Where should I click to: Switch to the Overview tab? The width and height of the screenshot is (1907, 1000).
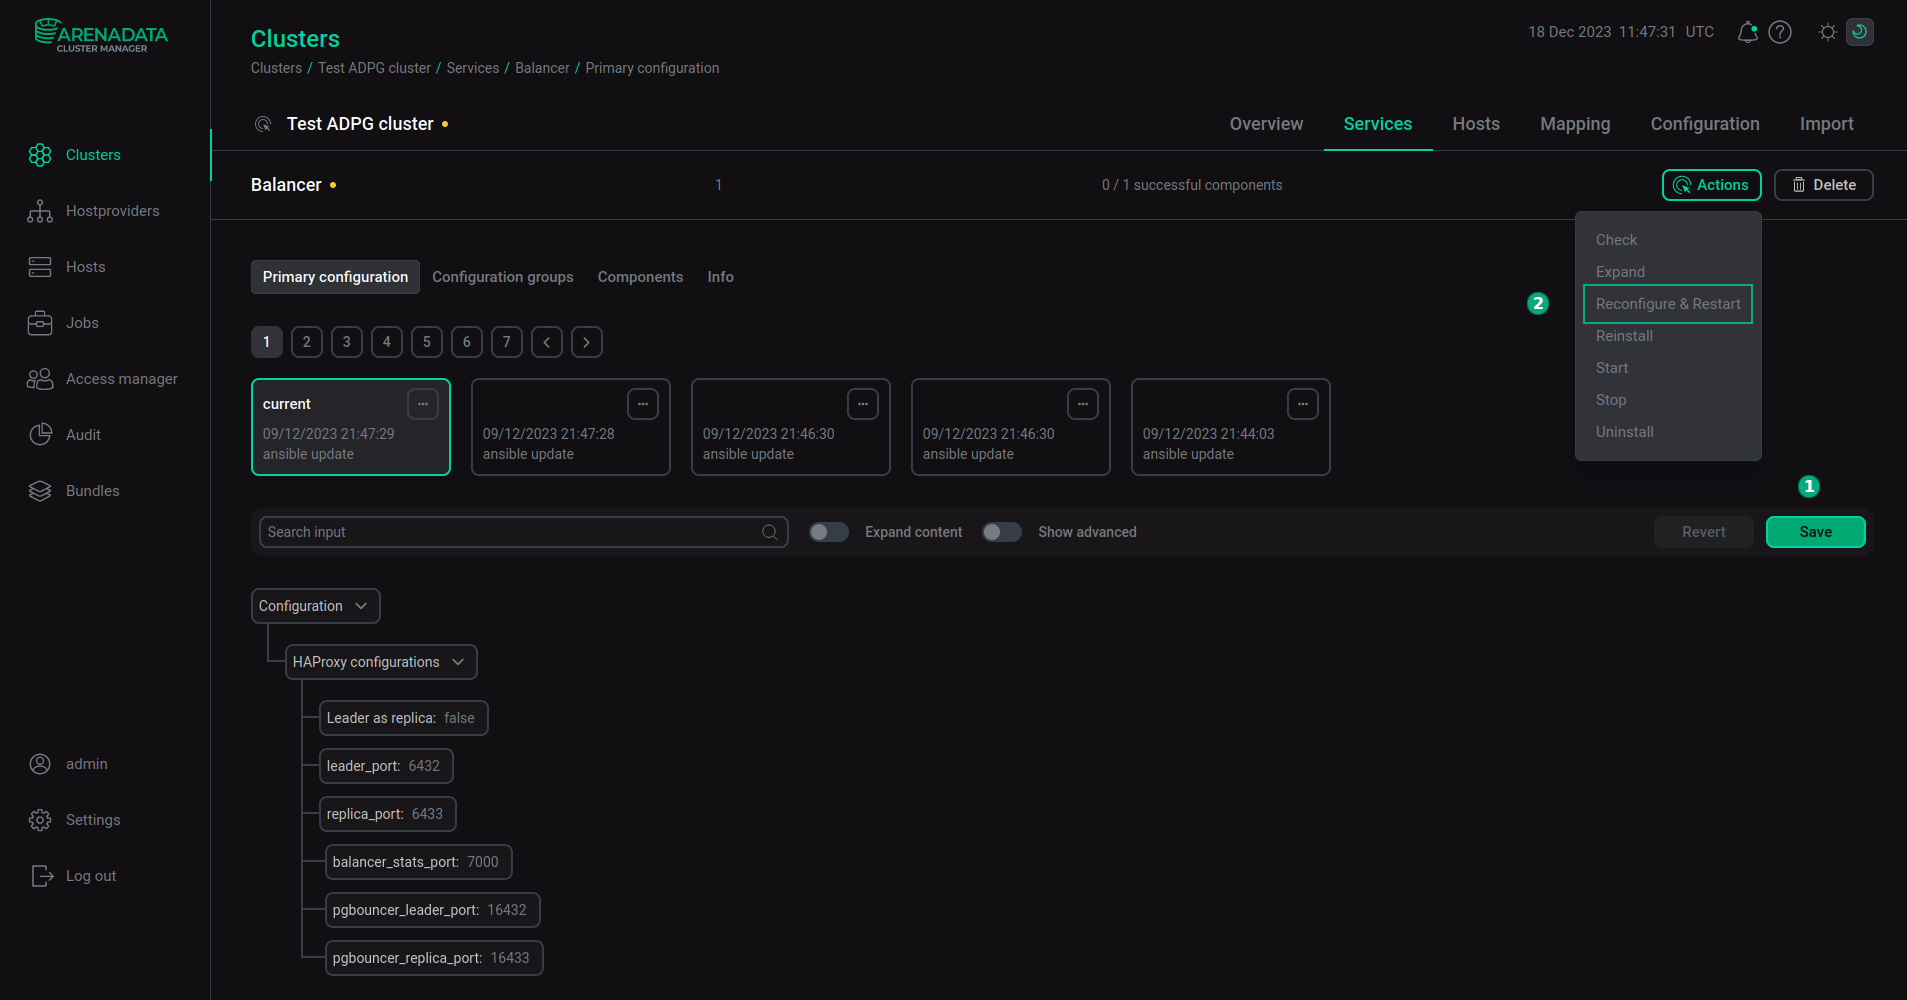(x=1266, y=124)
